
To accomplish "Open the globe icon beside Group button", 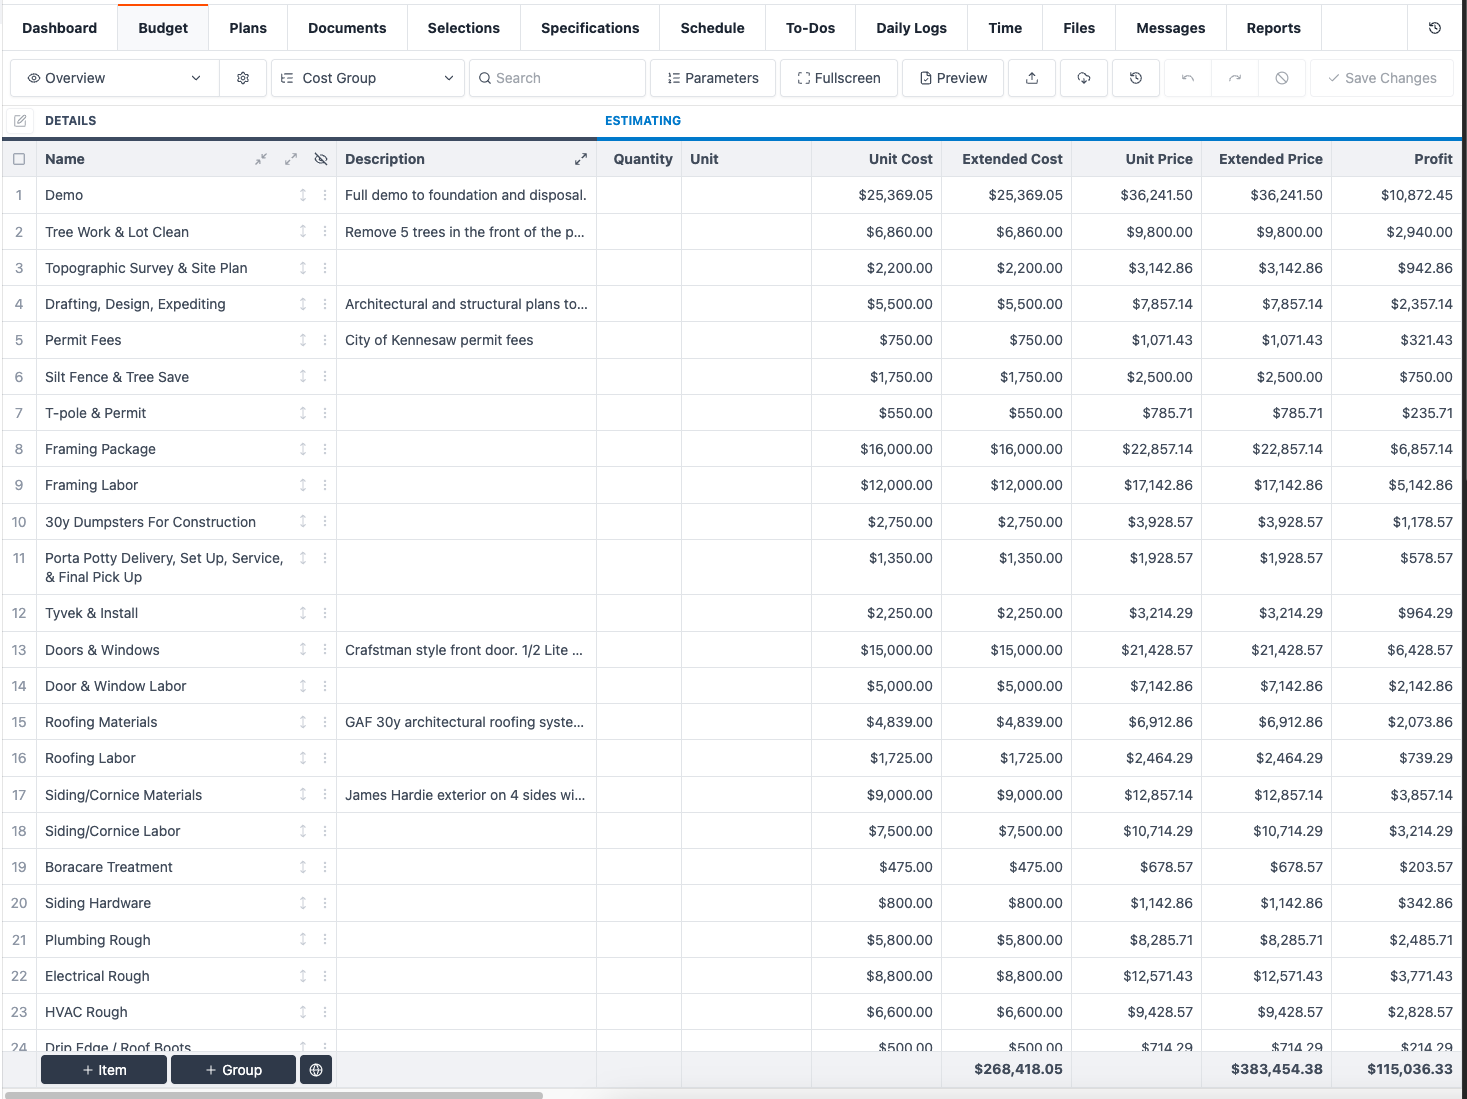I will 316,1070.
